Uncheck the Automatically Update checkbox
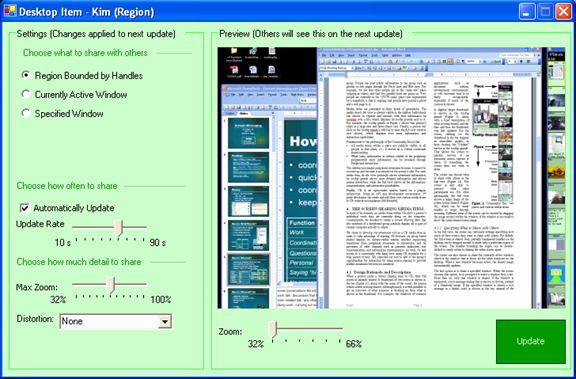Screen dimensions: 576x379 tap(25, 208)
